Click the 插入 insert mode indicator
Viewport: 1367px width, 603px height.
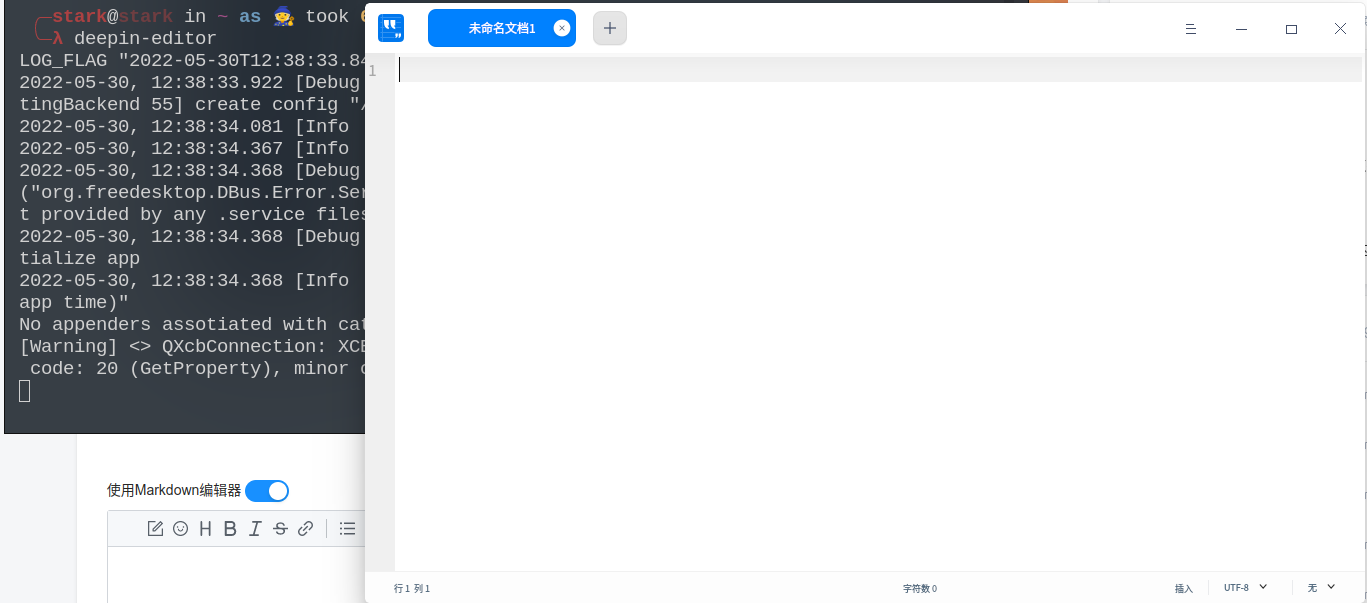pos(1183,588)
